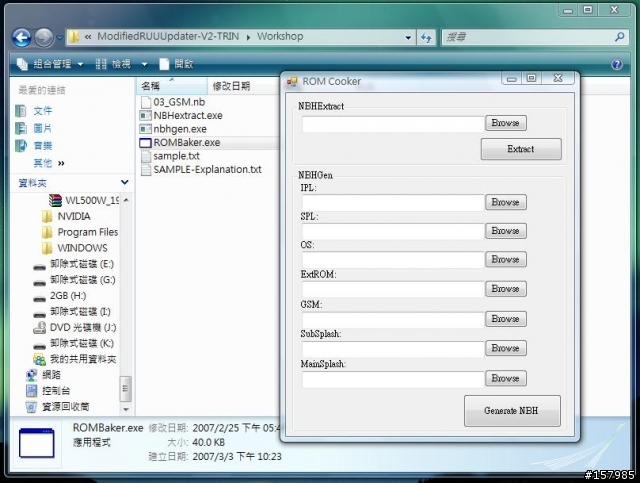640x483 pixels.
Task: Click Browse next to SPL field
Action: tap(506, 231)
